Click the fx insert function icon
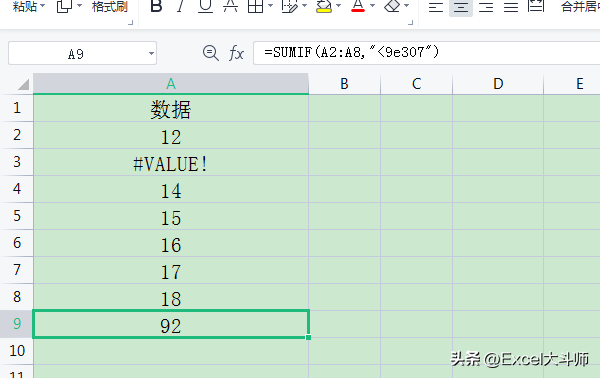This screenshot has width=600, height=378. 236,53
